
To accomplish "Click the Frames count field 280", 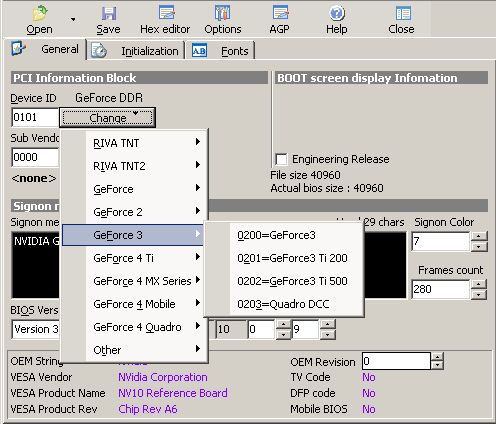I will pos(441,289).
